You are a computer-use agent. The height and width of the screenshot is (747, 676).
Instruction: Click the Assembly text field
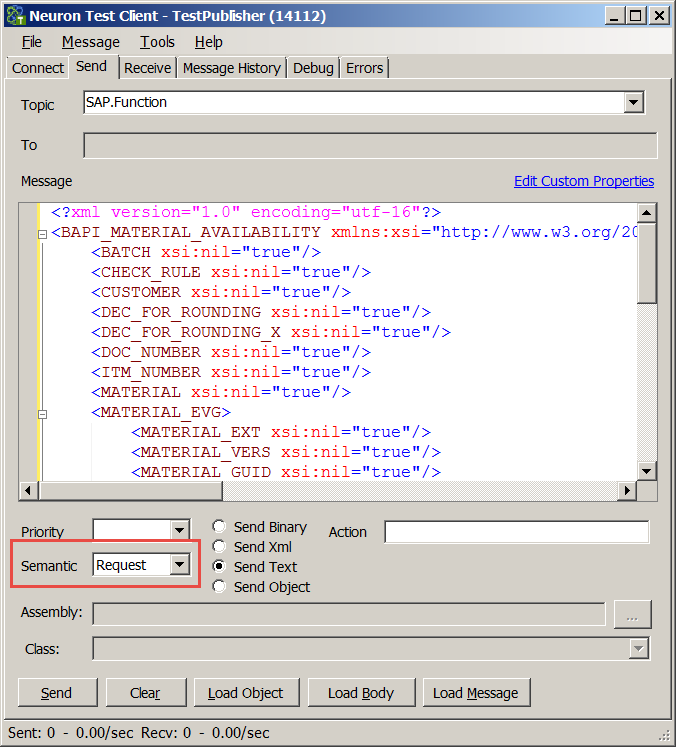349,614
